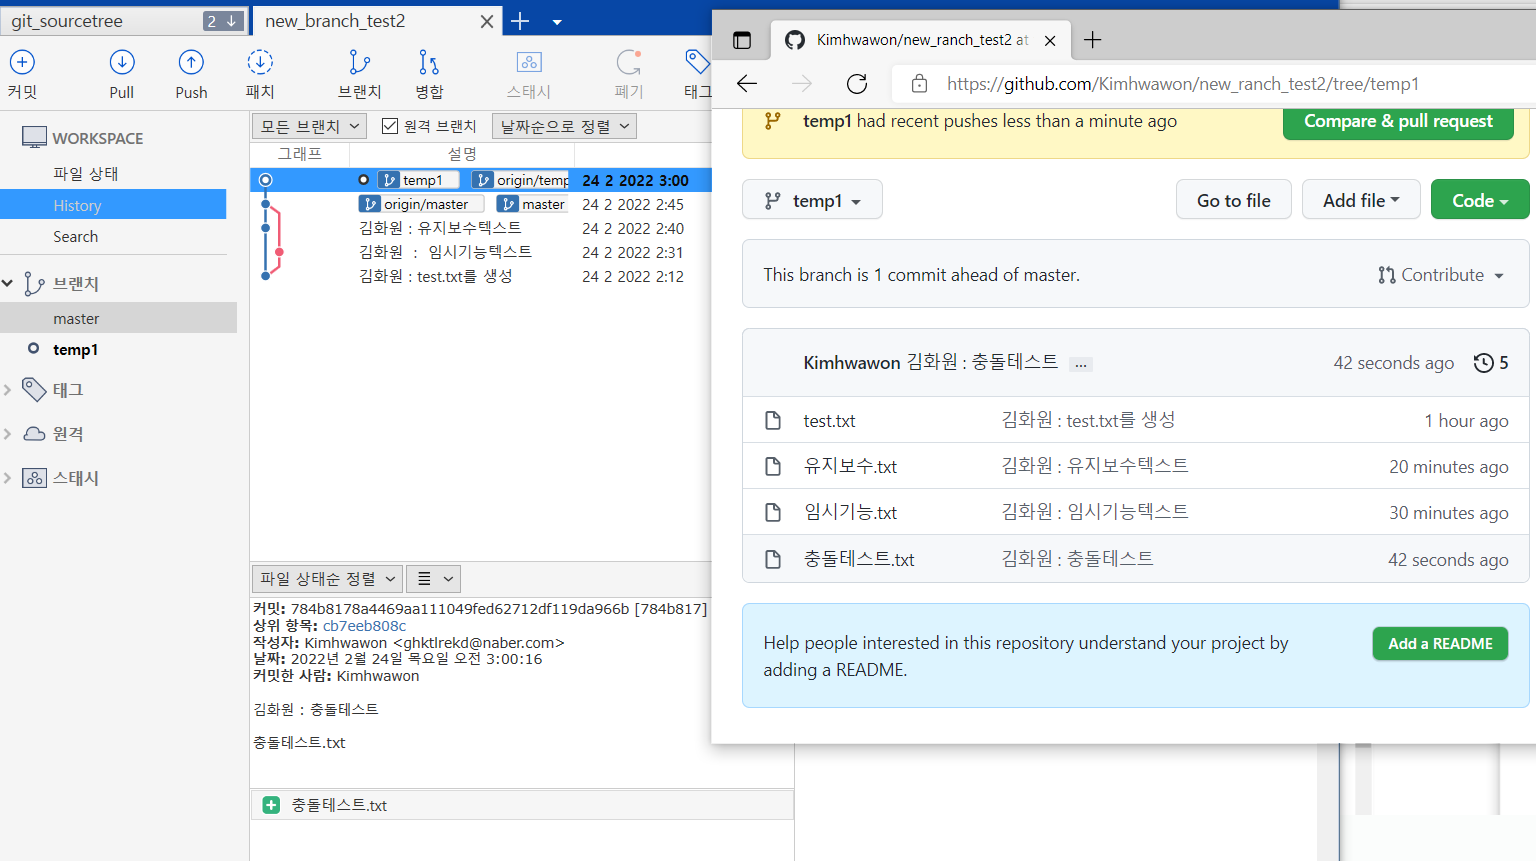Open test.txt file link on GitHub

point(829,421)
